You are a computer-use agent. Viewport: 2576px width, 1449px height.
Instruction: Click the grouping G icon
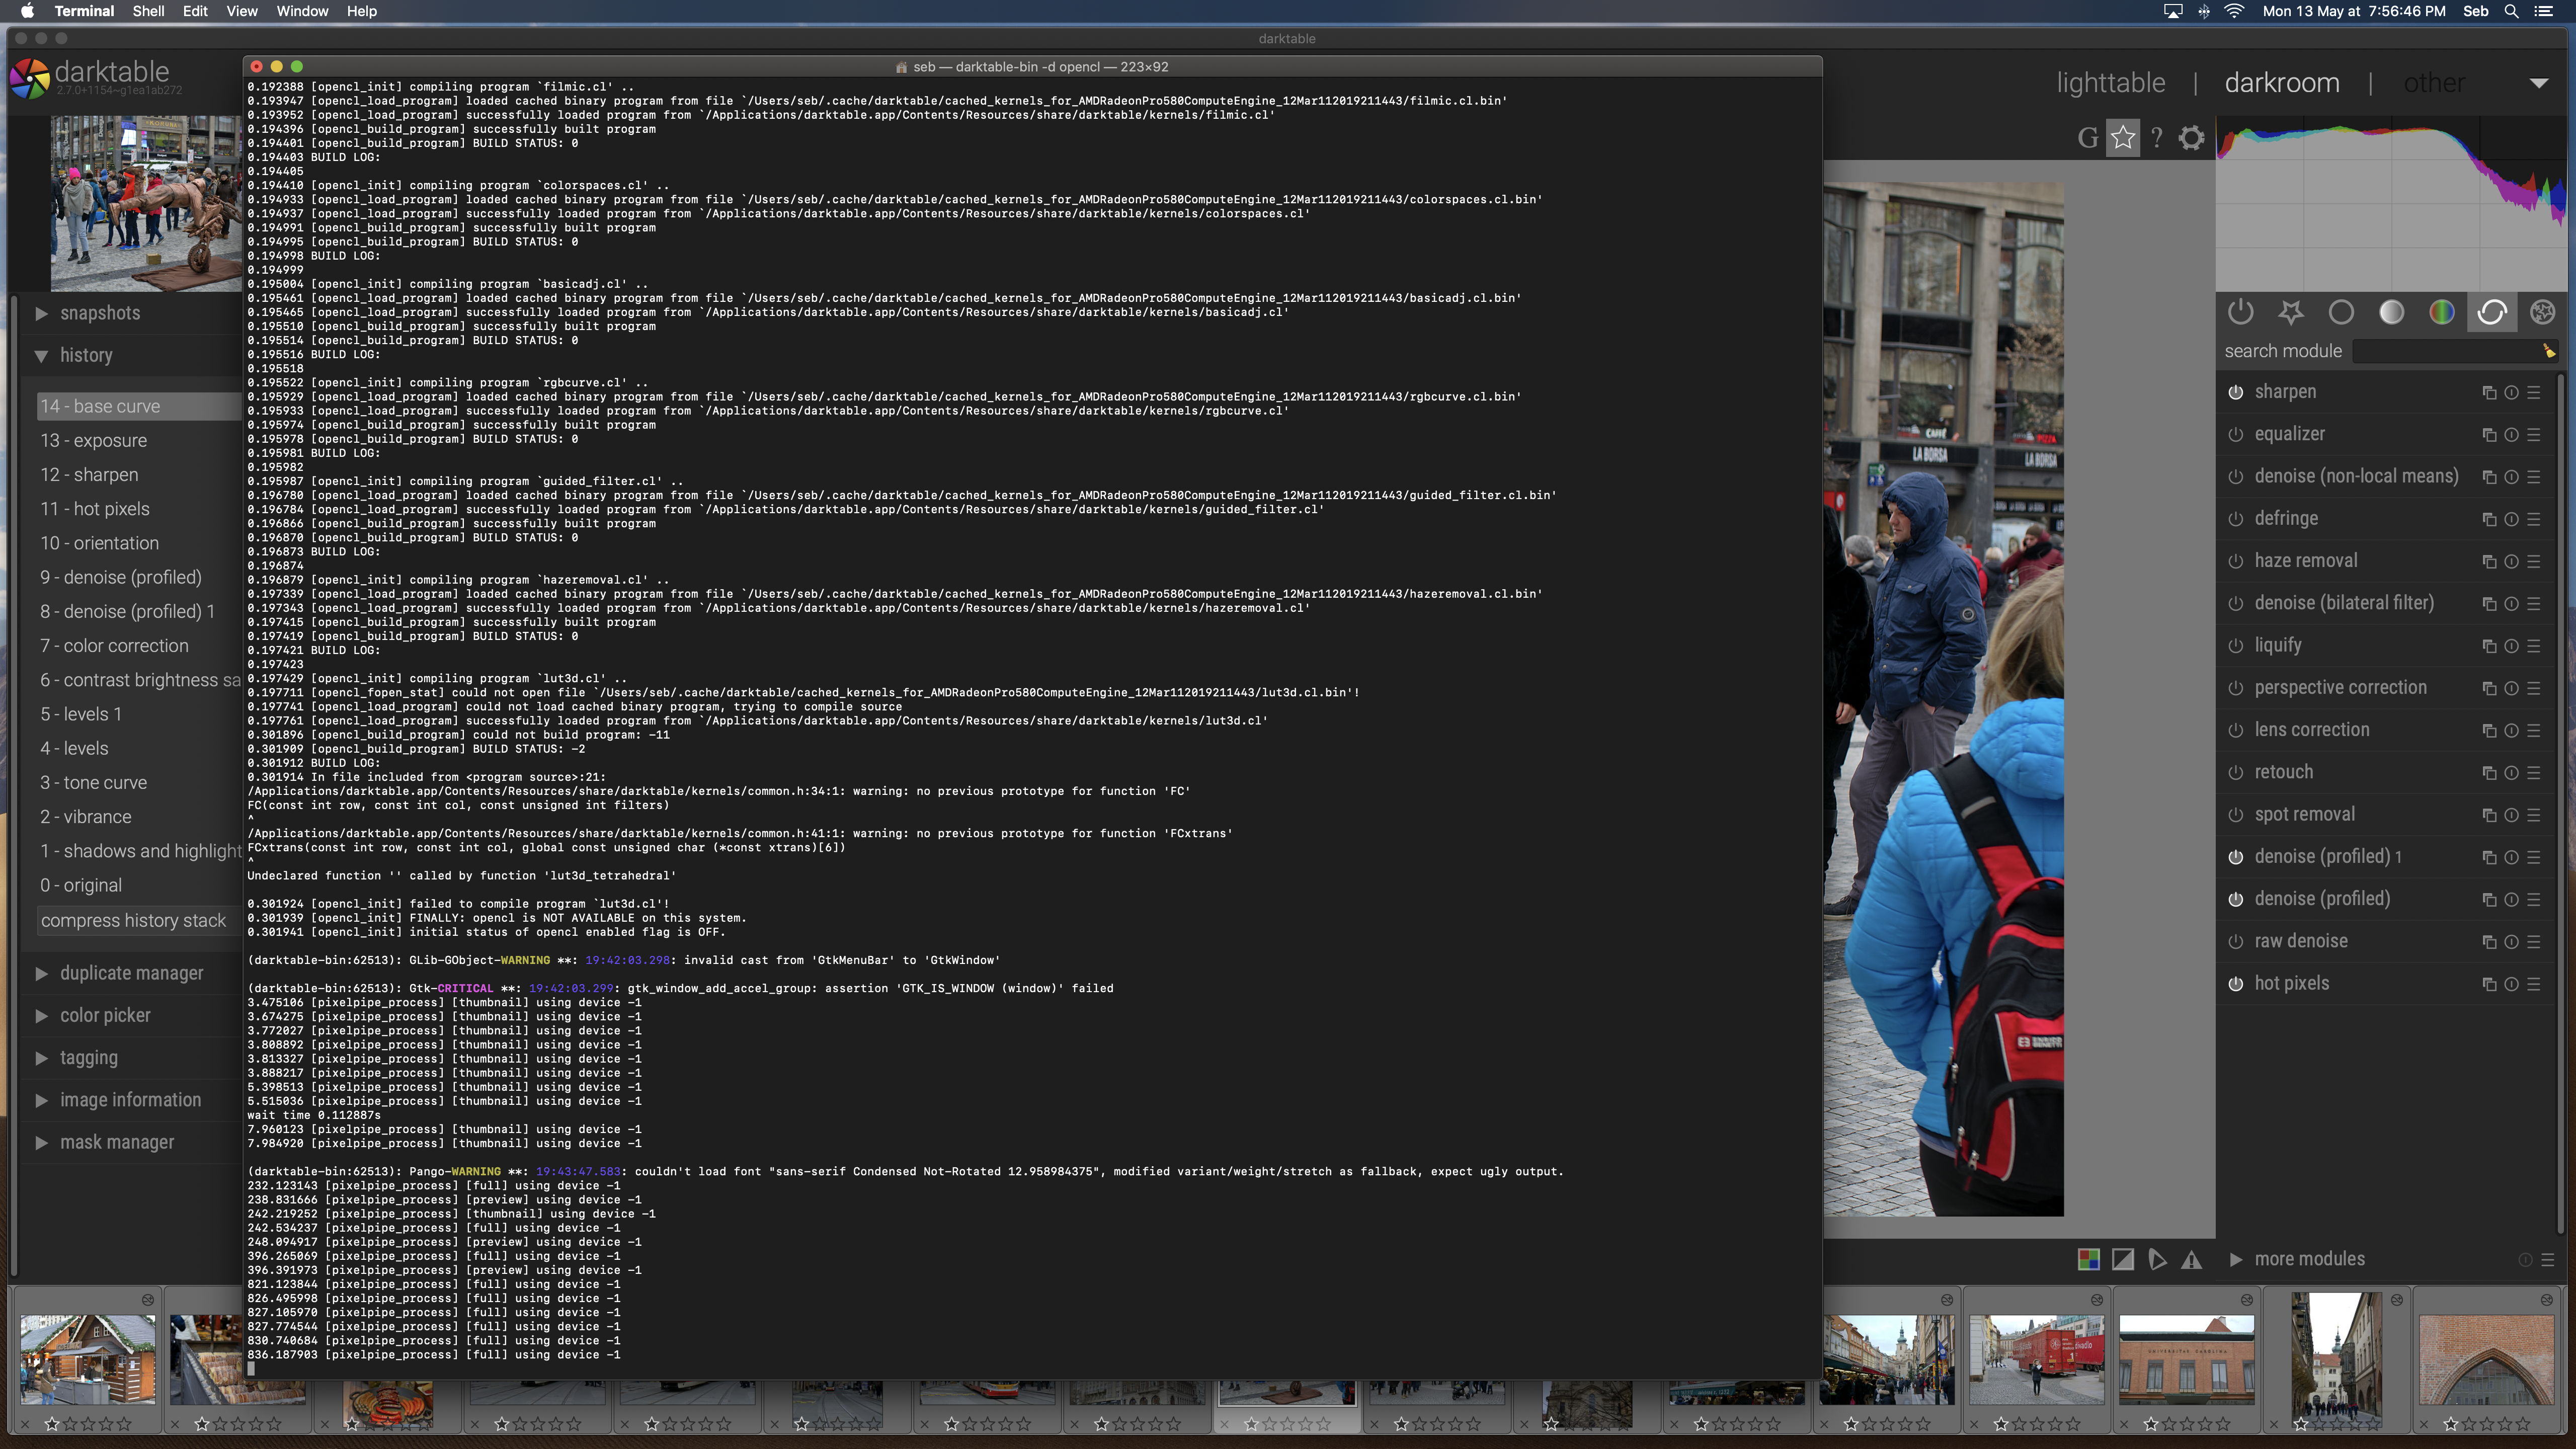(2087, 138)
